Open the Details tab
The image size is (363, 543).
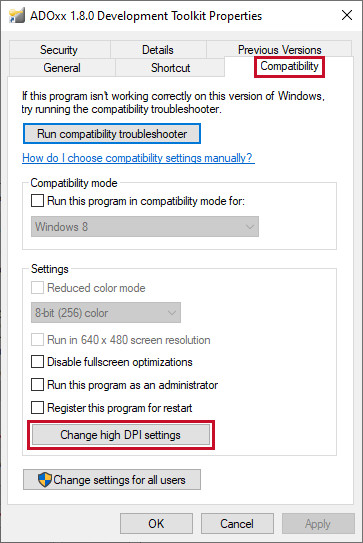[x=158, y=50]
